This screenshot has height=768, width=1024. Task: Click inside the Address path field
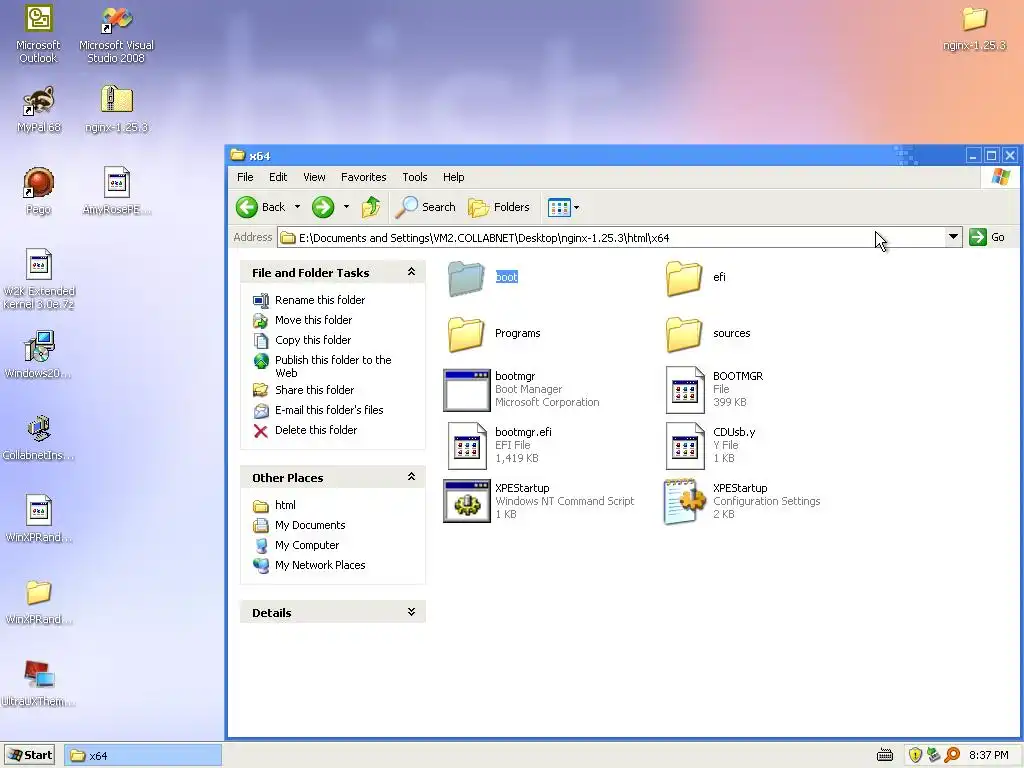click(611, 238)
